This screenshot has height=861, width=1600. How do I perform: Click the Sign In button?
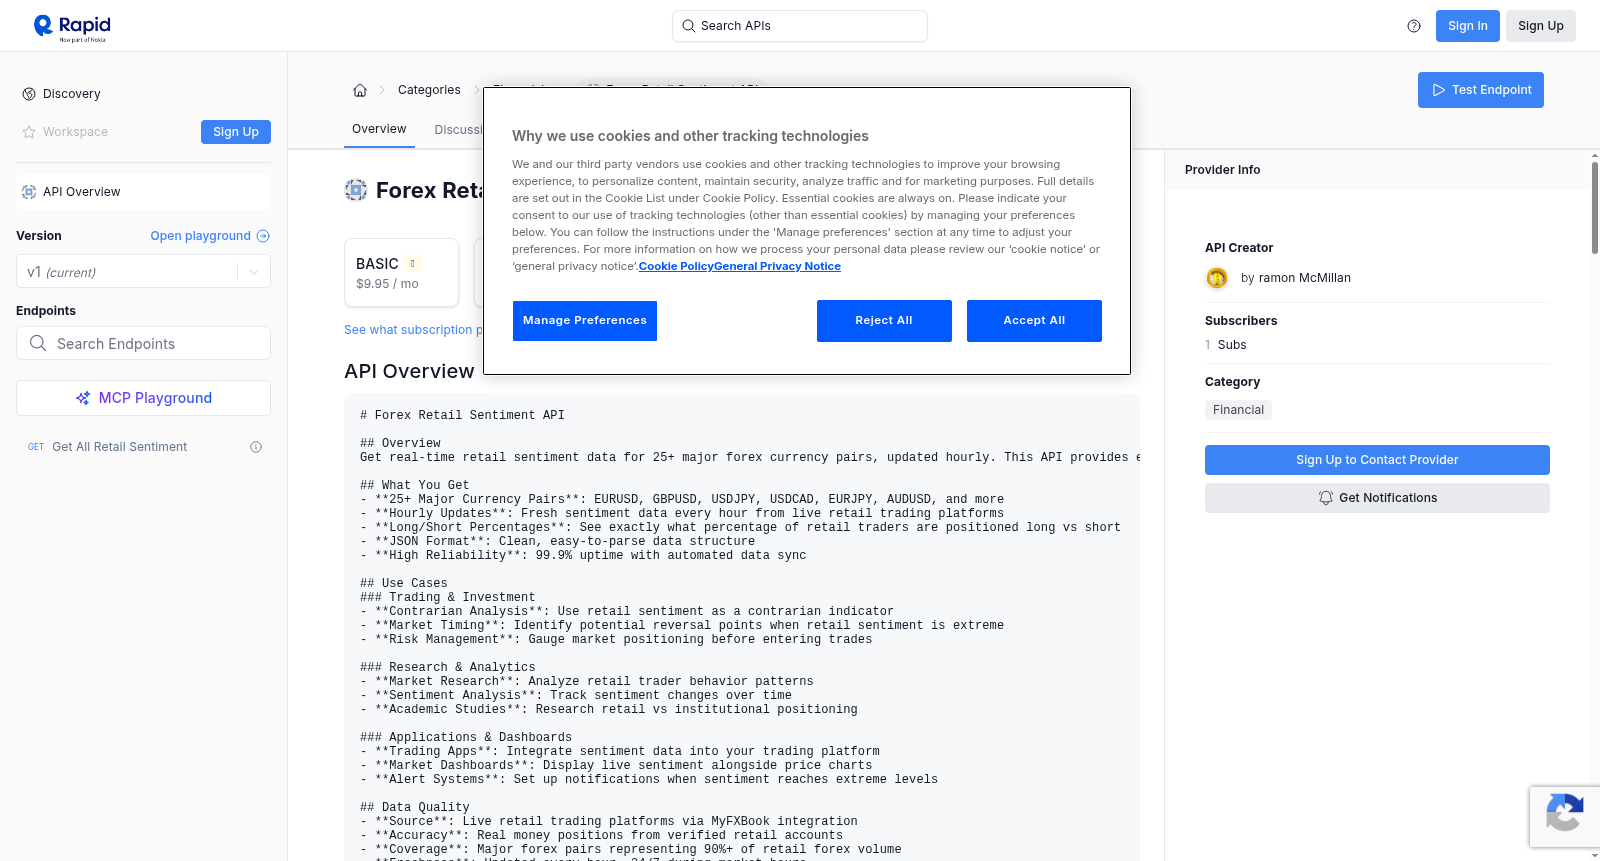pyautogui.click(x=1467, y=26)
